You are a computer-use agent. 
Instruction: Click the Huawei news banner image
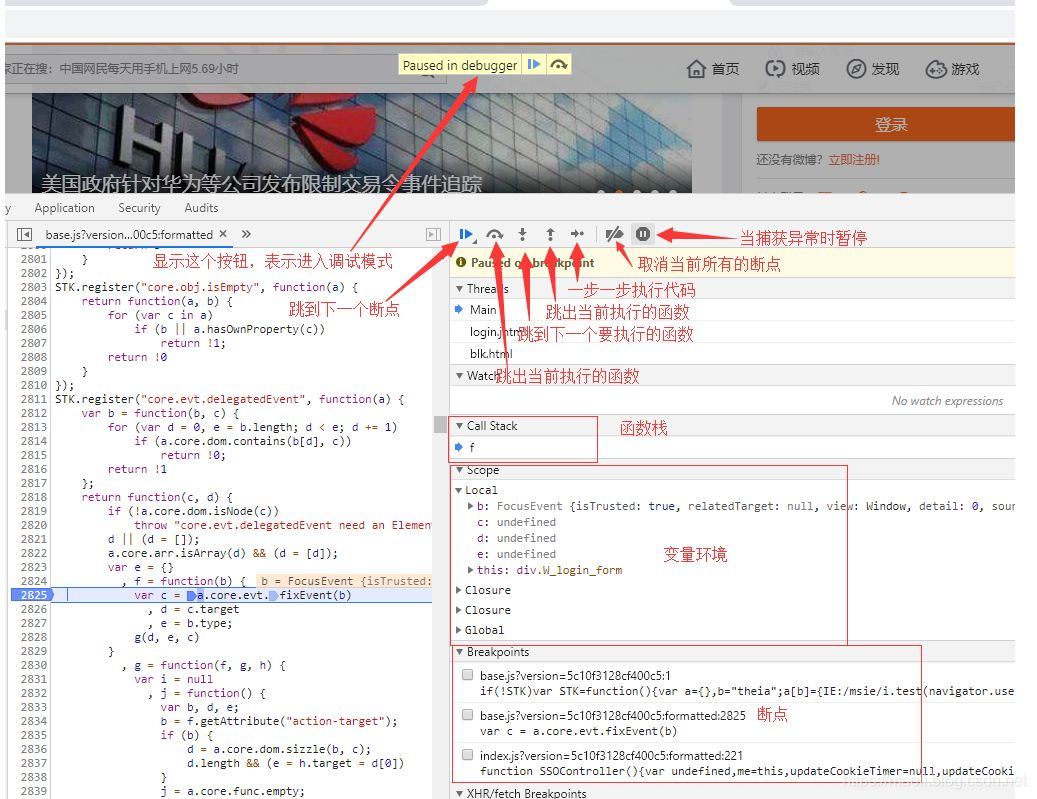click(362, 143)
